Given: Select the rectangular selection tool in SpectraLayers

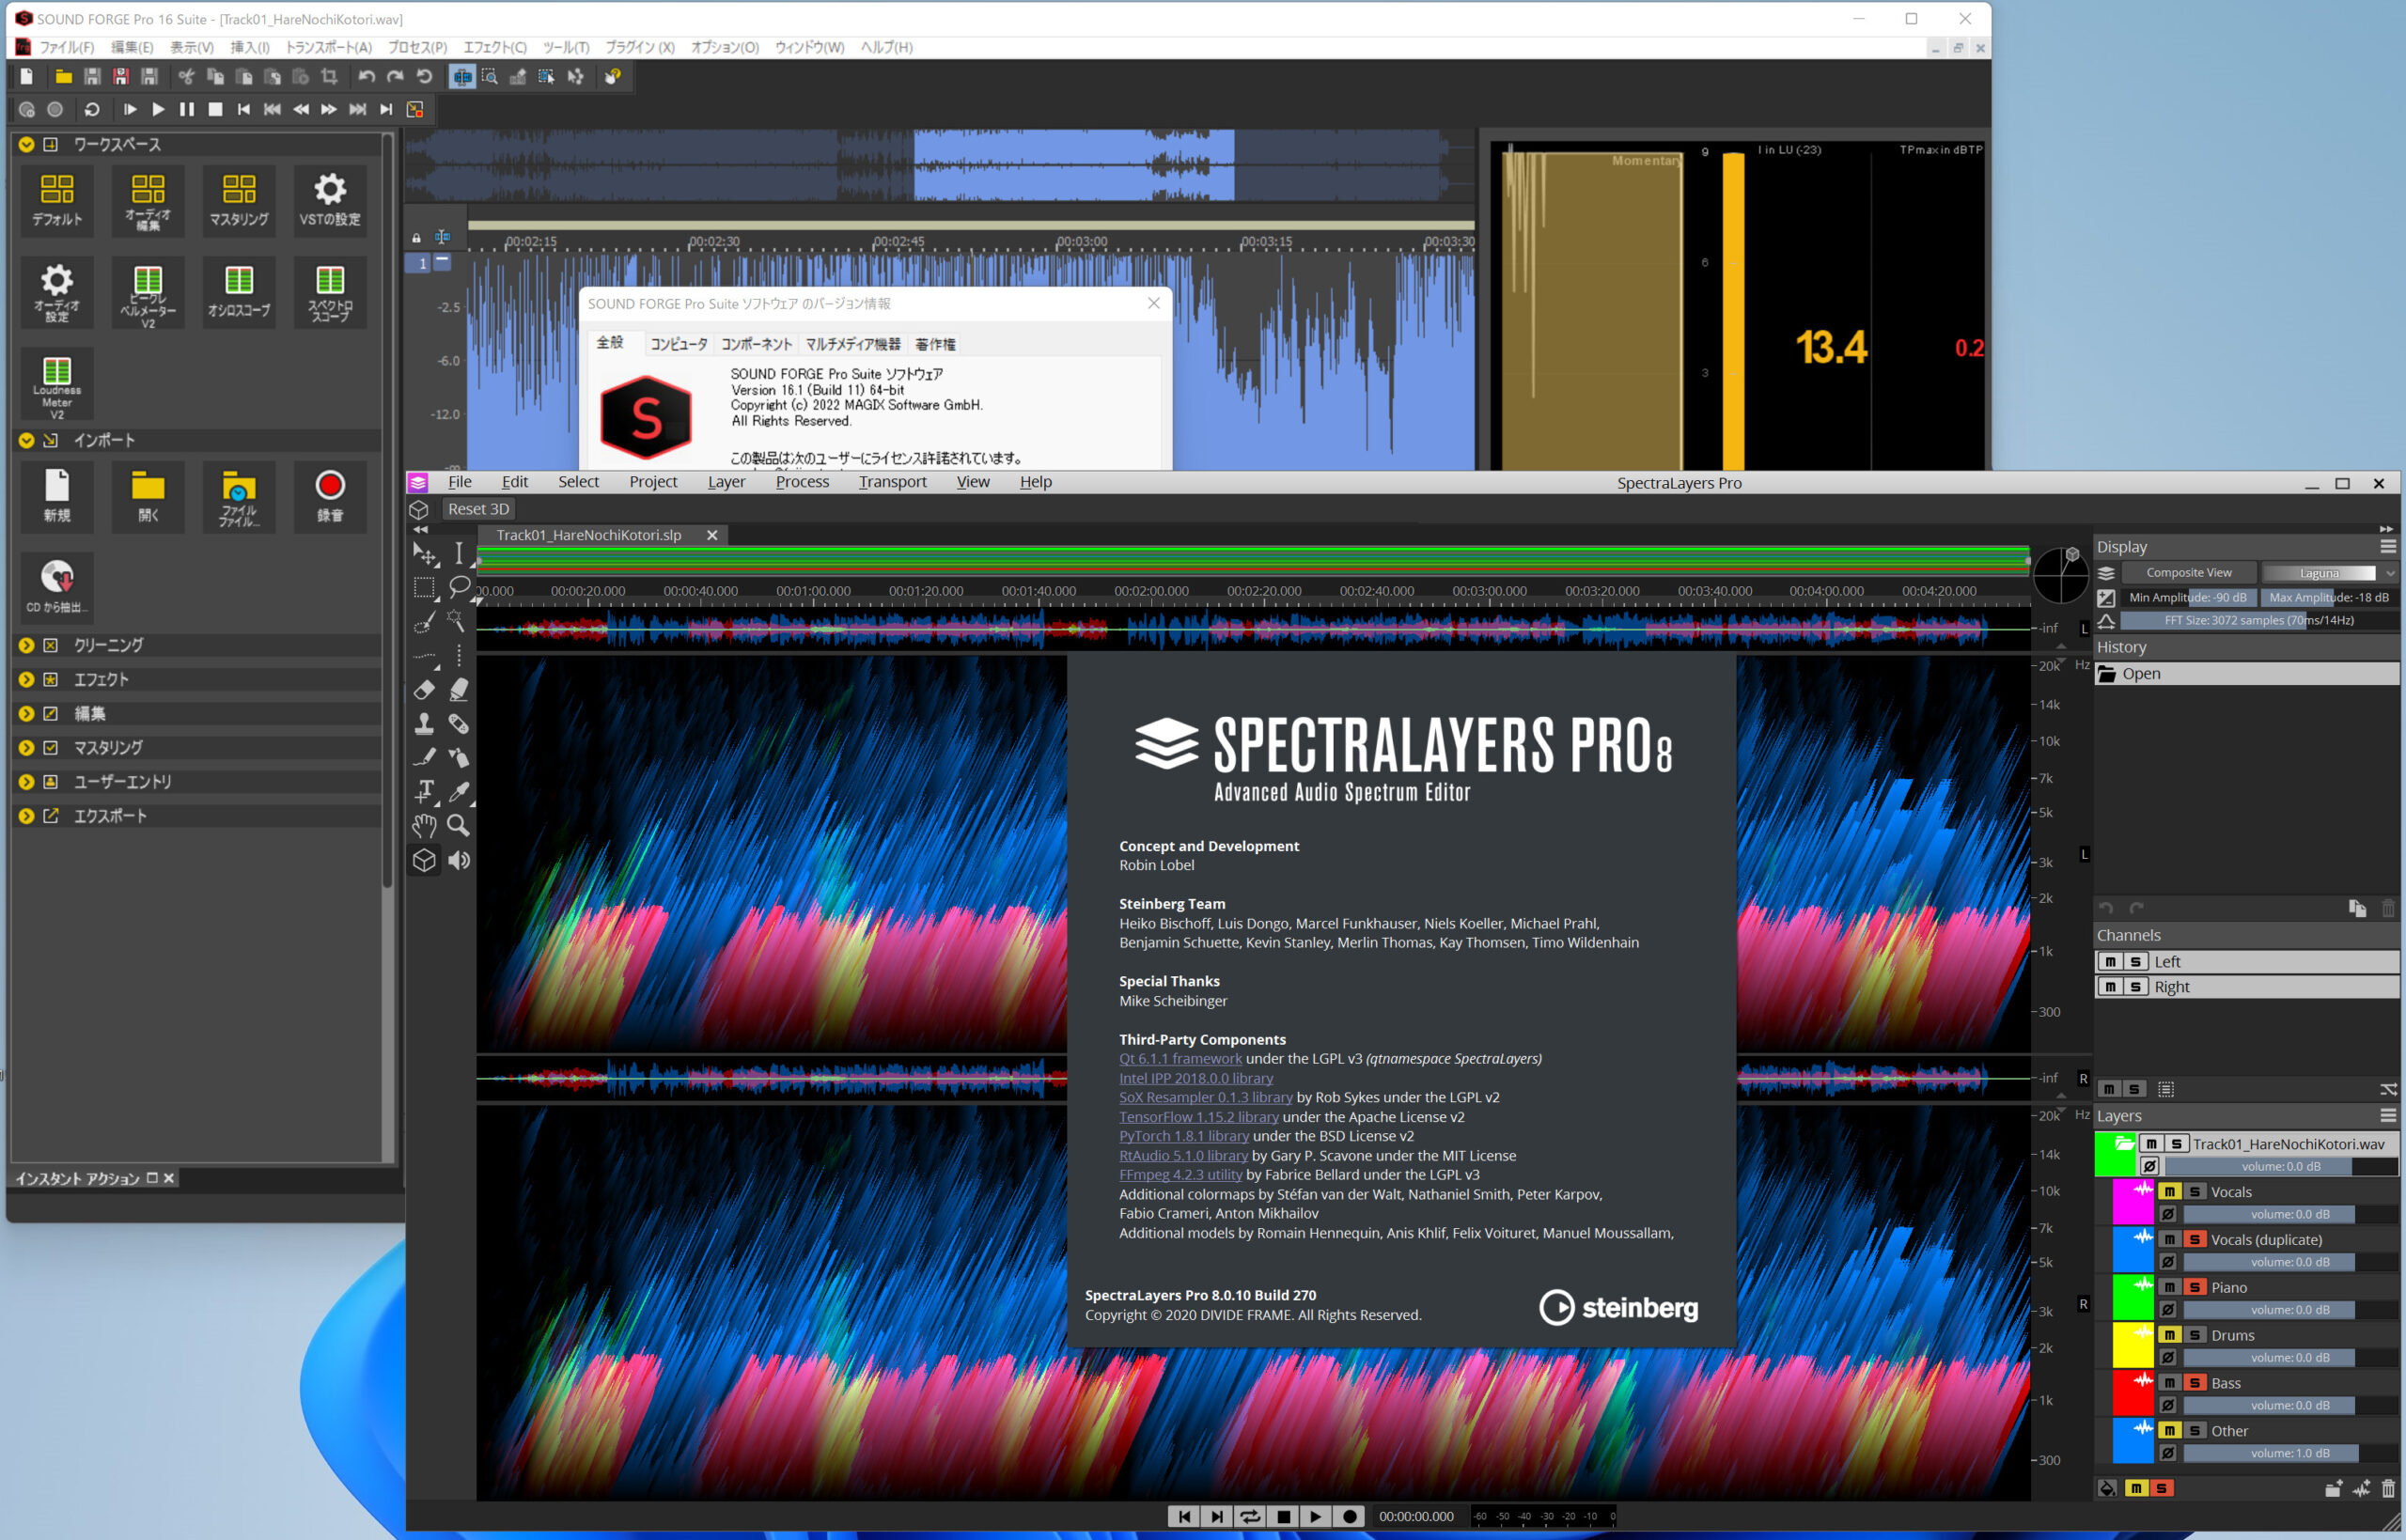Looking at the screenshot, I should pos(424,587).
